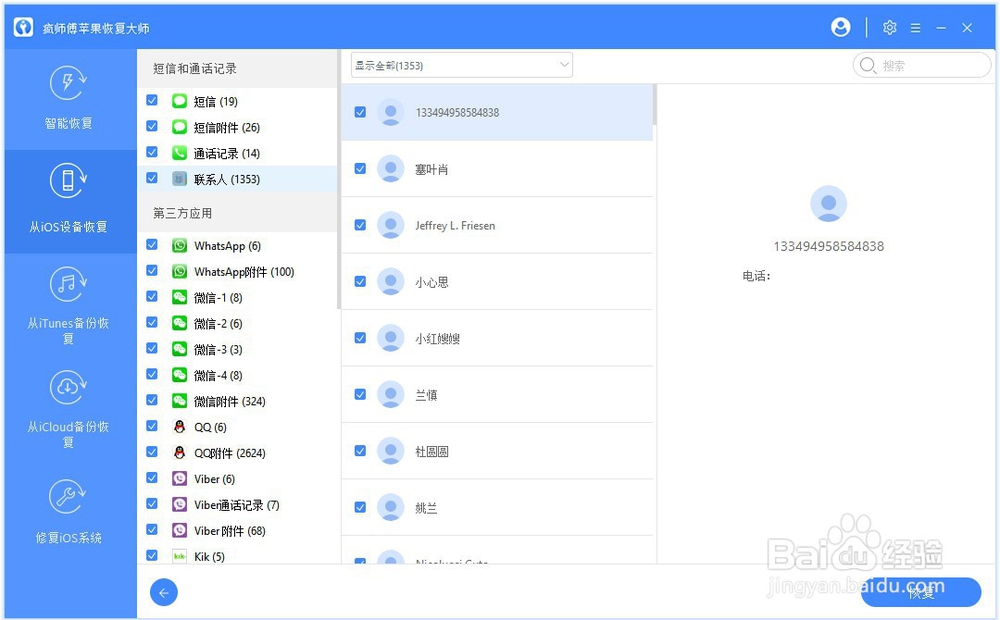Click the Viber app icon
Image resolution: width=1000 pixels, height=620 pixels.
coord(180,478)
